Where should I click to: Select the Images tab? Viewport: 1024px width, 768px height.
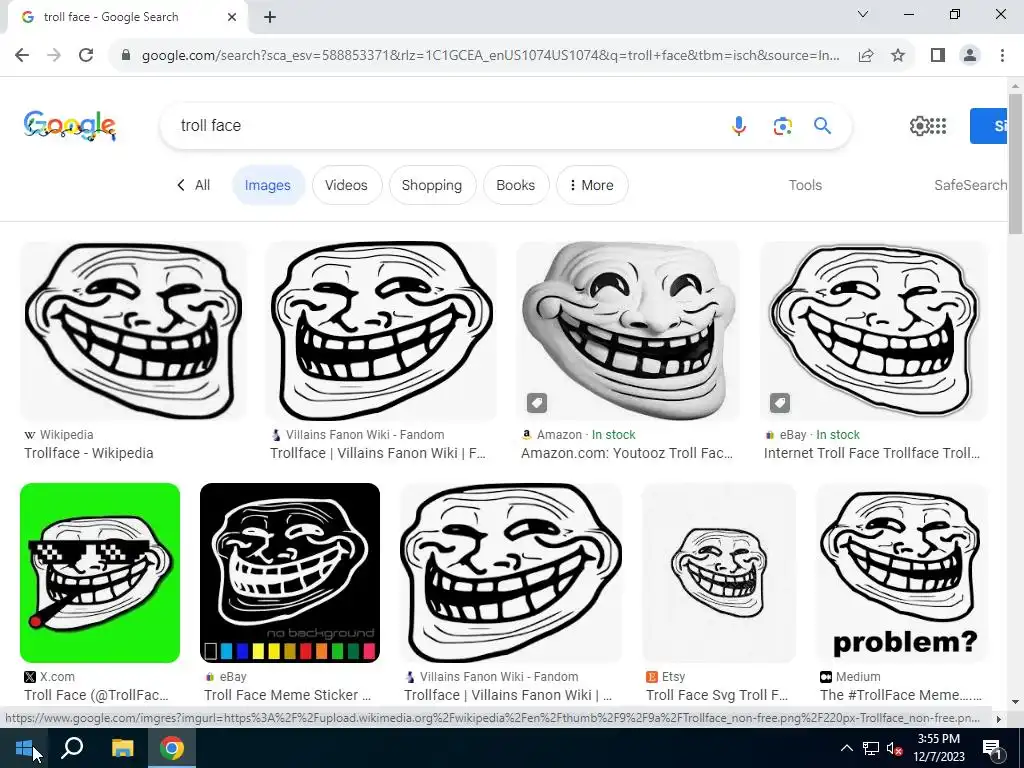(x=268, y=185)
